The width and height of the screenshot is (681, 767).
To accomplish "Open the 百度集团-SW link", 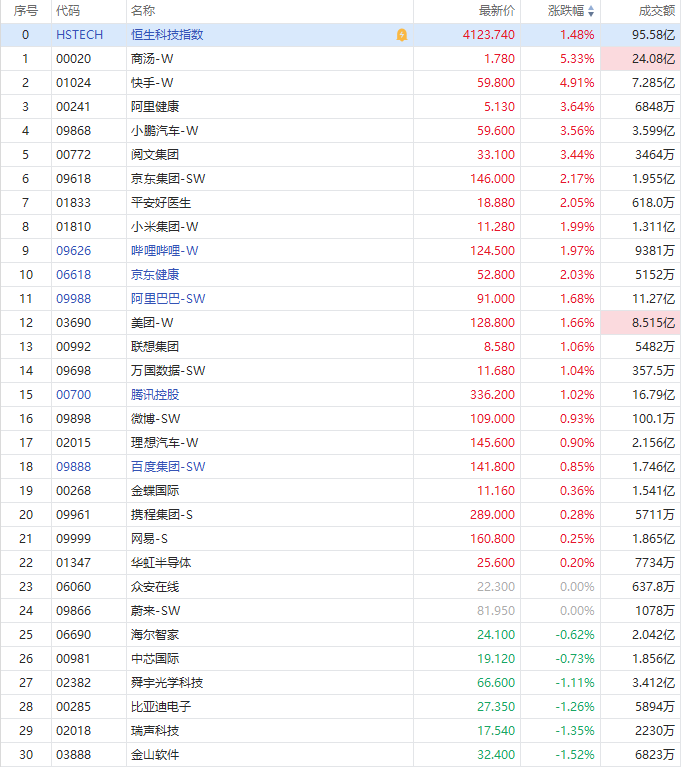I will click(x=168, y=466).
